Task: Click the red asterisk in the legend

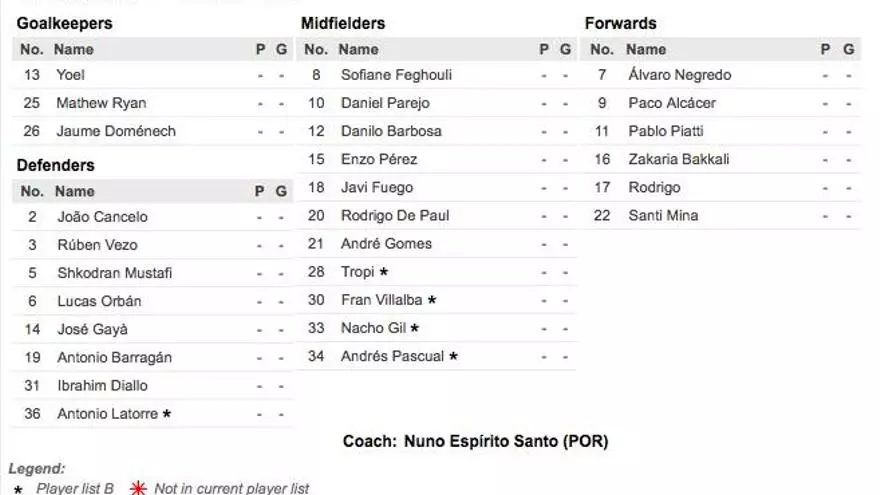Action: tap(138, 489)
